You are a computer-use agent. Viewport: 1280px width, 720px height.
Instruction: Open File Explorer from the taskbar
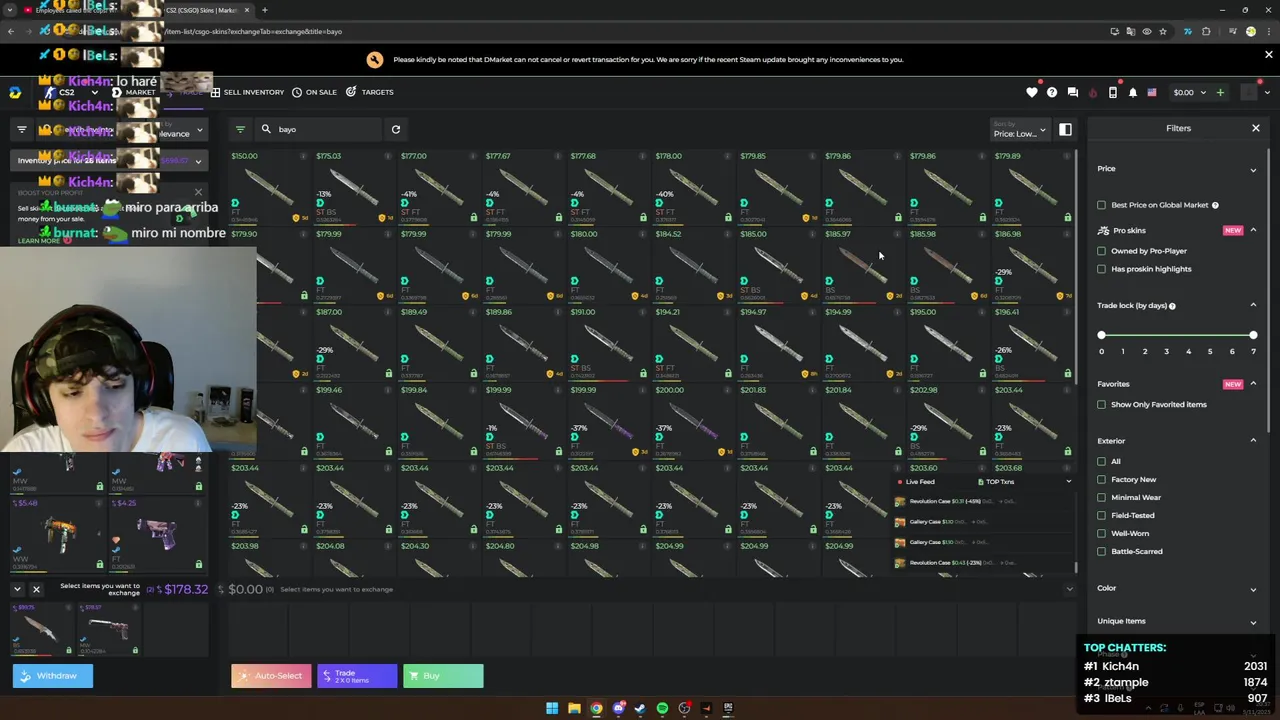(574, 708)
